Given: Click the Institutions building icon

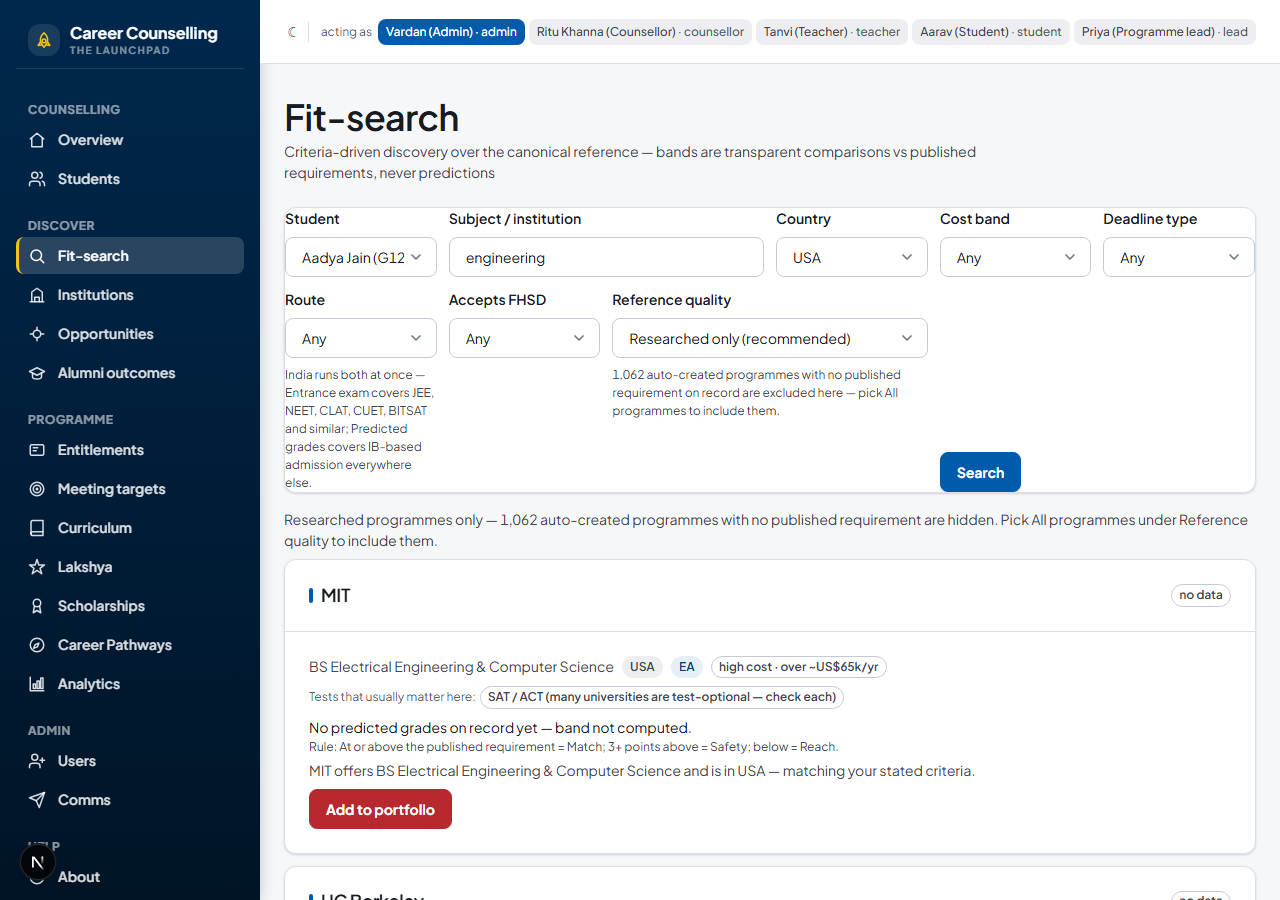Looking at the screenshot, I should coord(37,295).
